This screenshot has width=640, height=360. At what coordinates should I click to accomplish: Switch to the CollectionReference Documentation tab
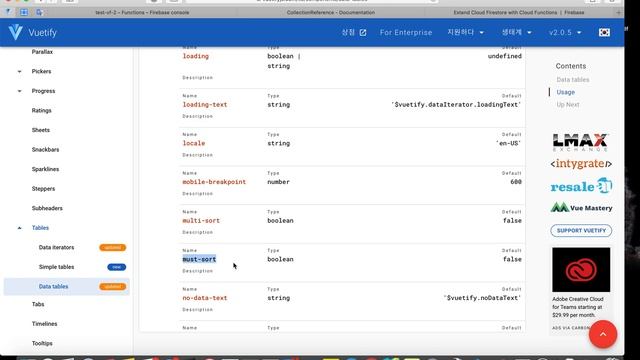(331, 13)
